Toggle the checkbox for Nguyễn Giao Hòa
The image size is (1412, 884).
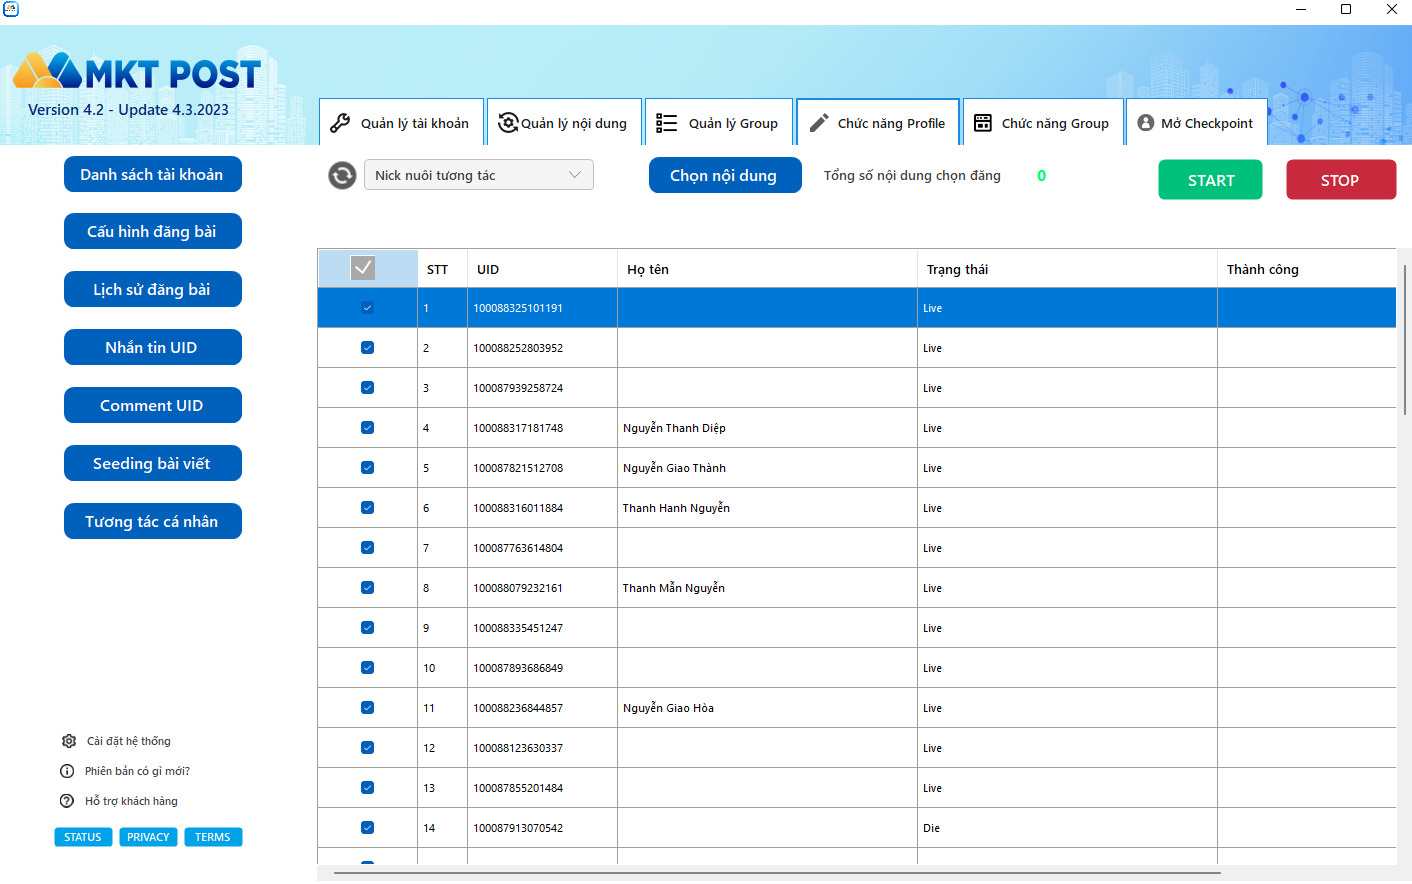(x=367, y=708)
